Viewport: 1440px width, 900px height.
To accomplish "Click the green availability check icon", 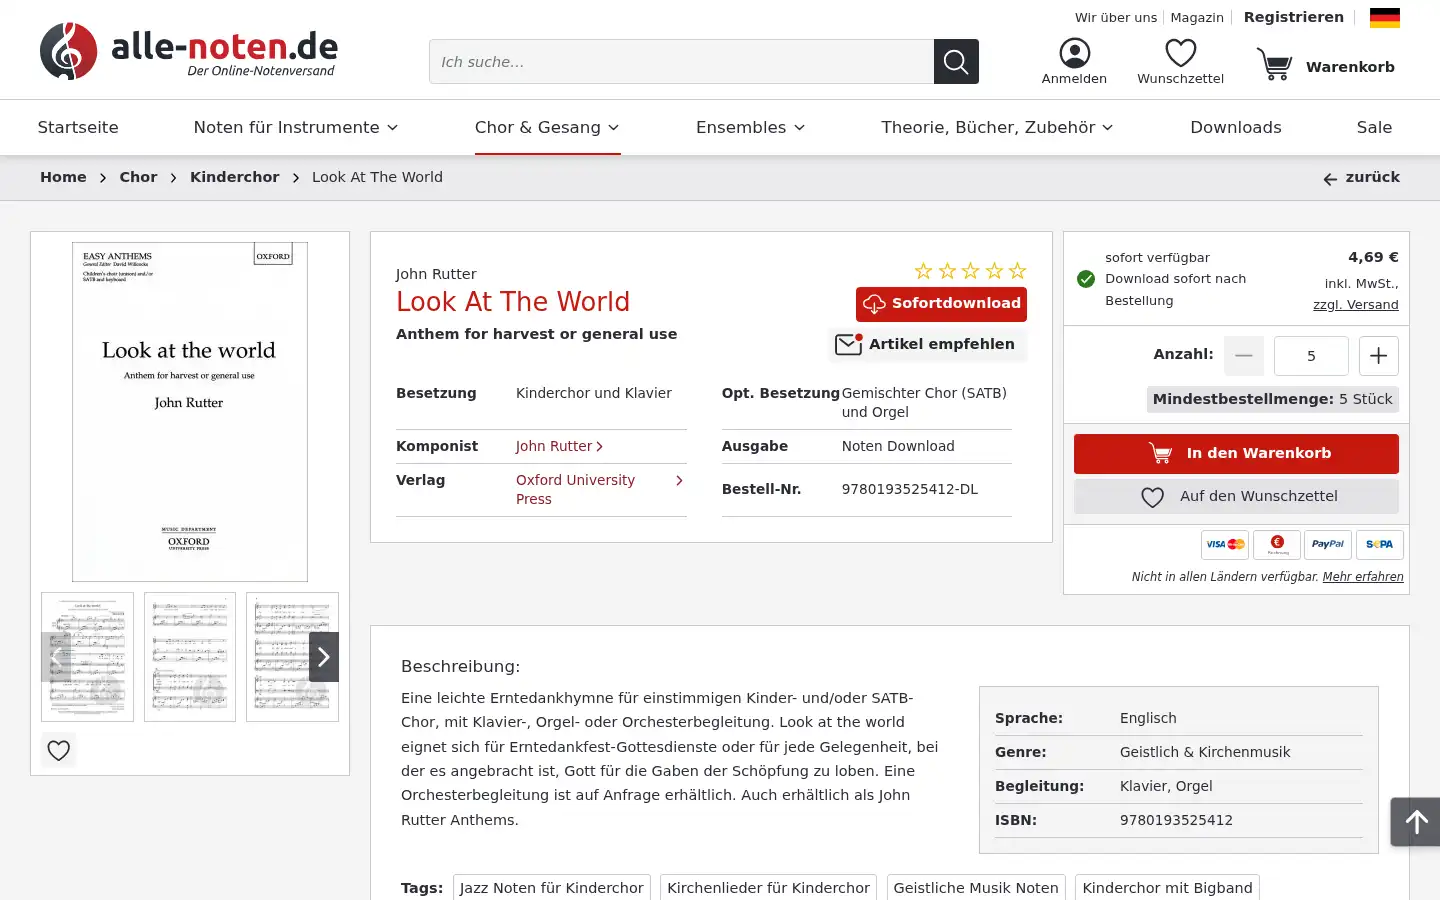I will [x=1086, y=279].
